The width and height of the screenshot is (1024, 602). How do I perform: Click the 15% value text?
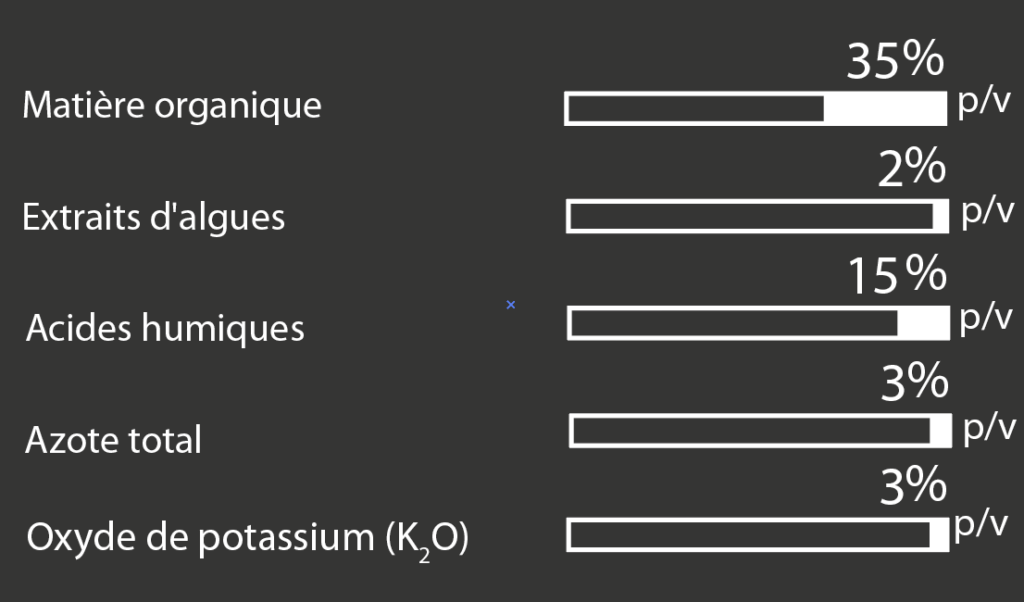[x=897, y=275]
